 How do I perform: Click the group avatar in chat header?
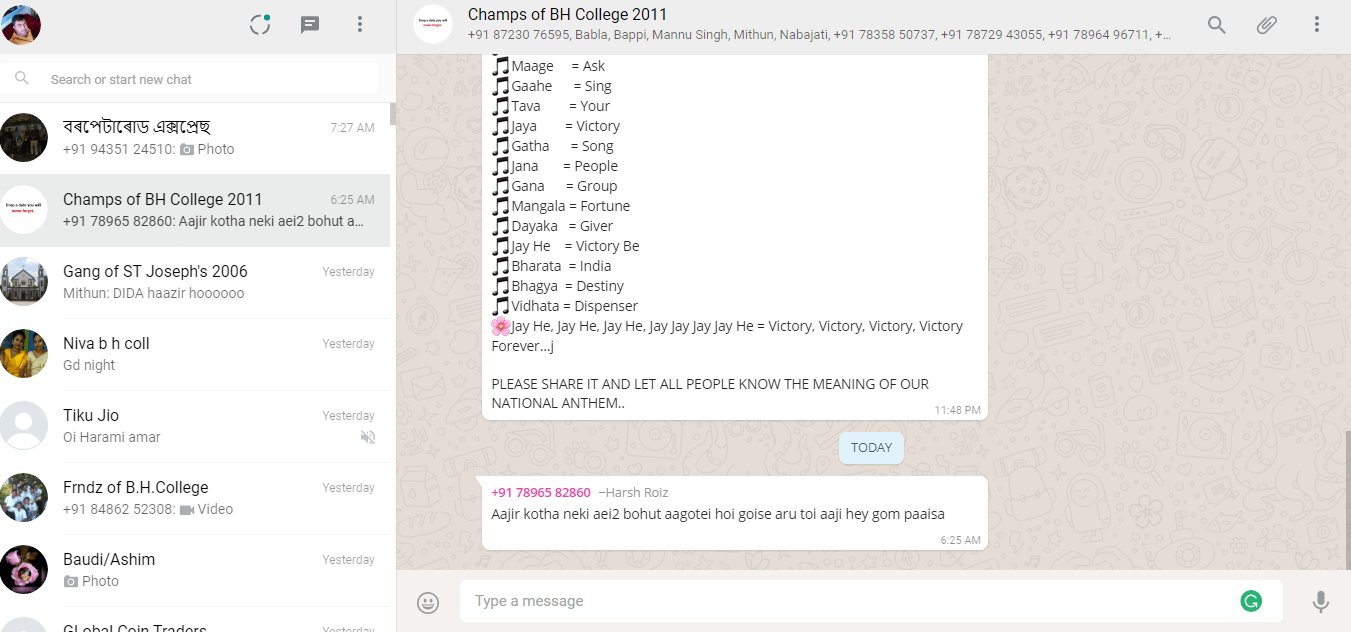(x=433, y=24)
